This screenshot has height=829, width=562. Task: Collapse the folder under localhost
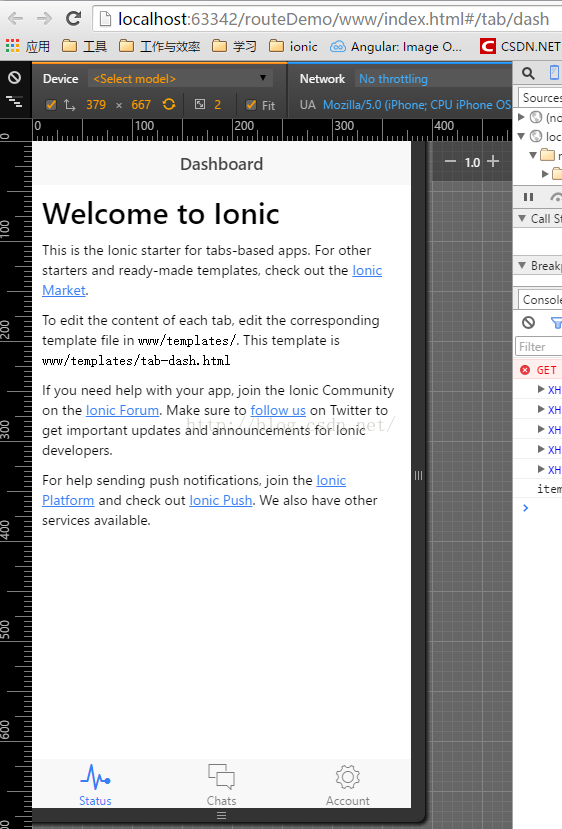pos(533,155)
